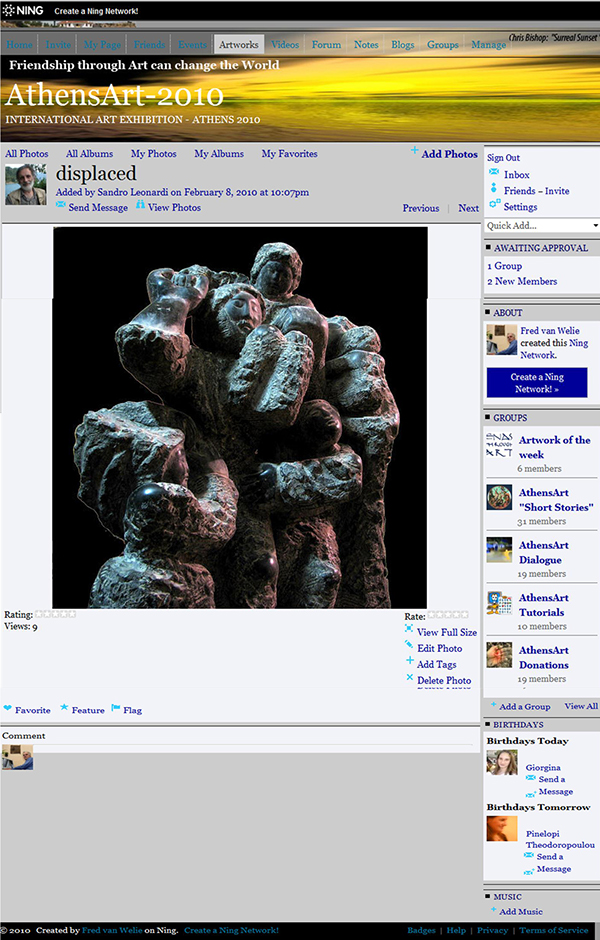Click the heart Favorite icon
Image resolution: width=600 pixels, height=940 pixels.
pos(8,708)
